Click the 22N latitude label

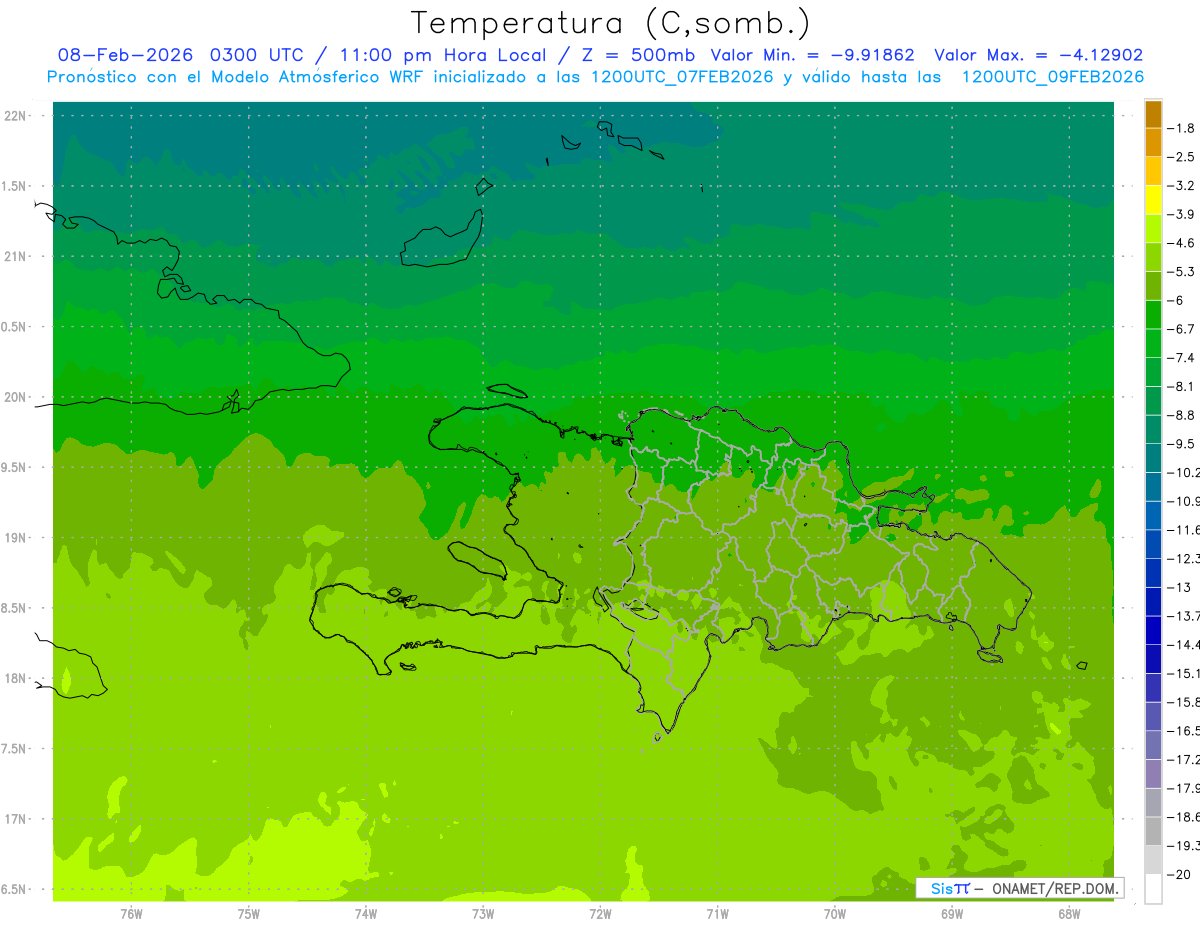pos(17,116)
